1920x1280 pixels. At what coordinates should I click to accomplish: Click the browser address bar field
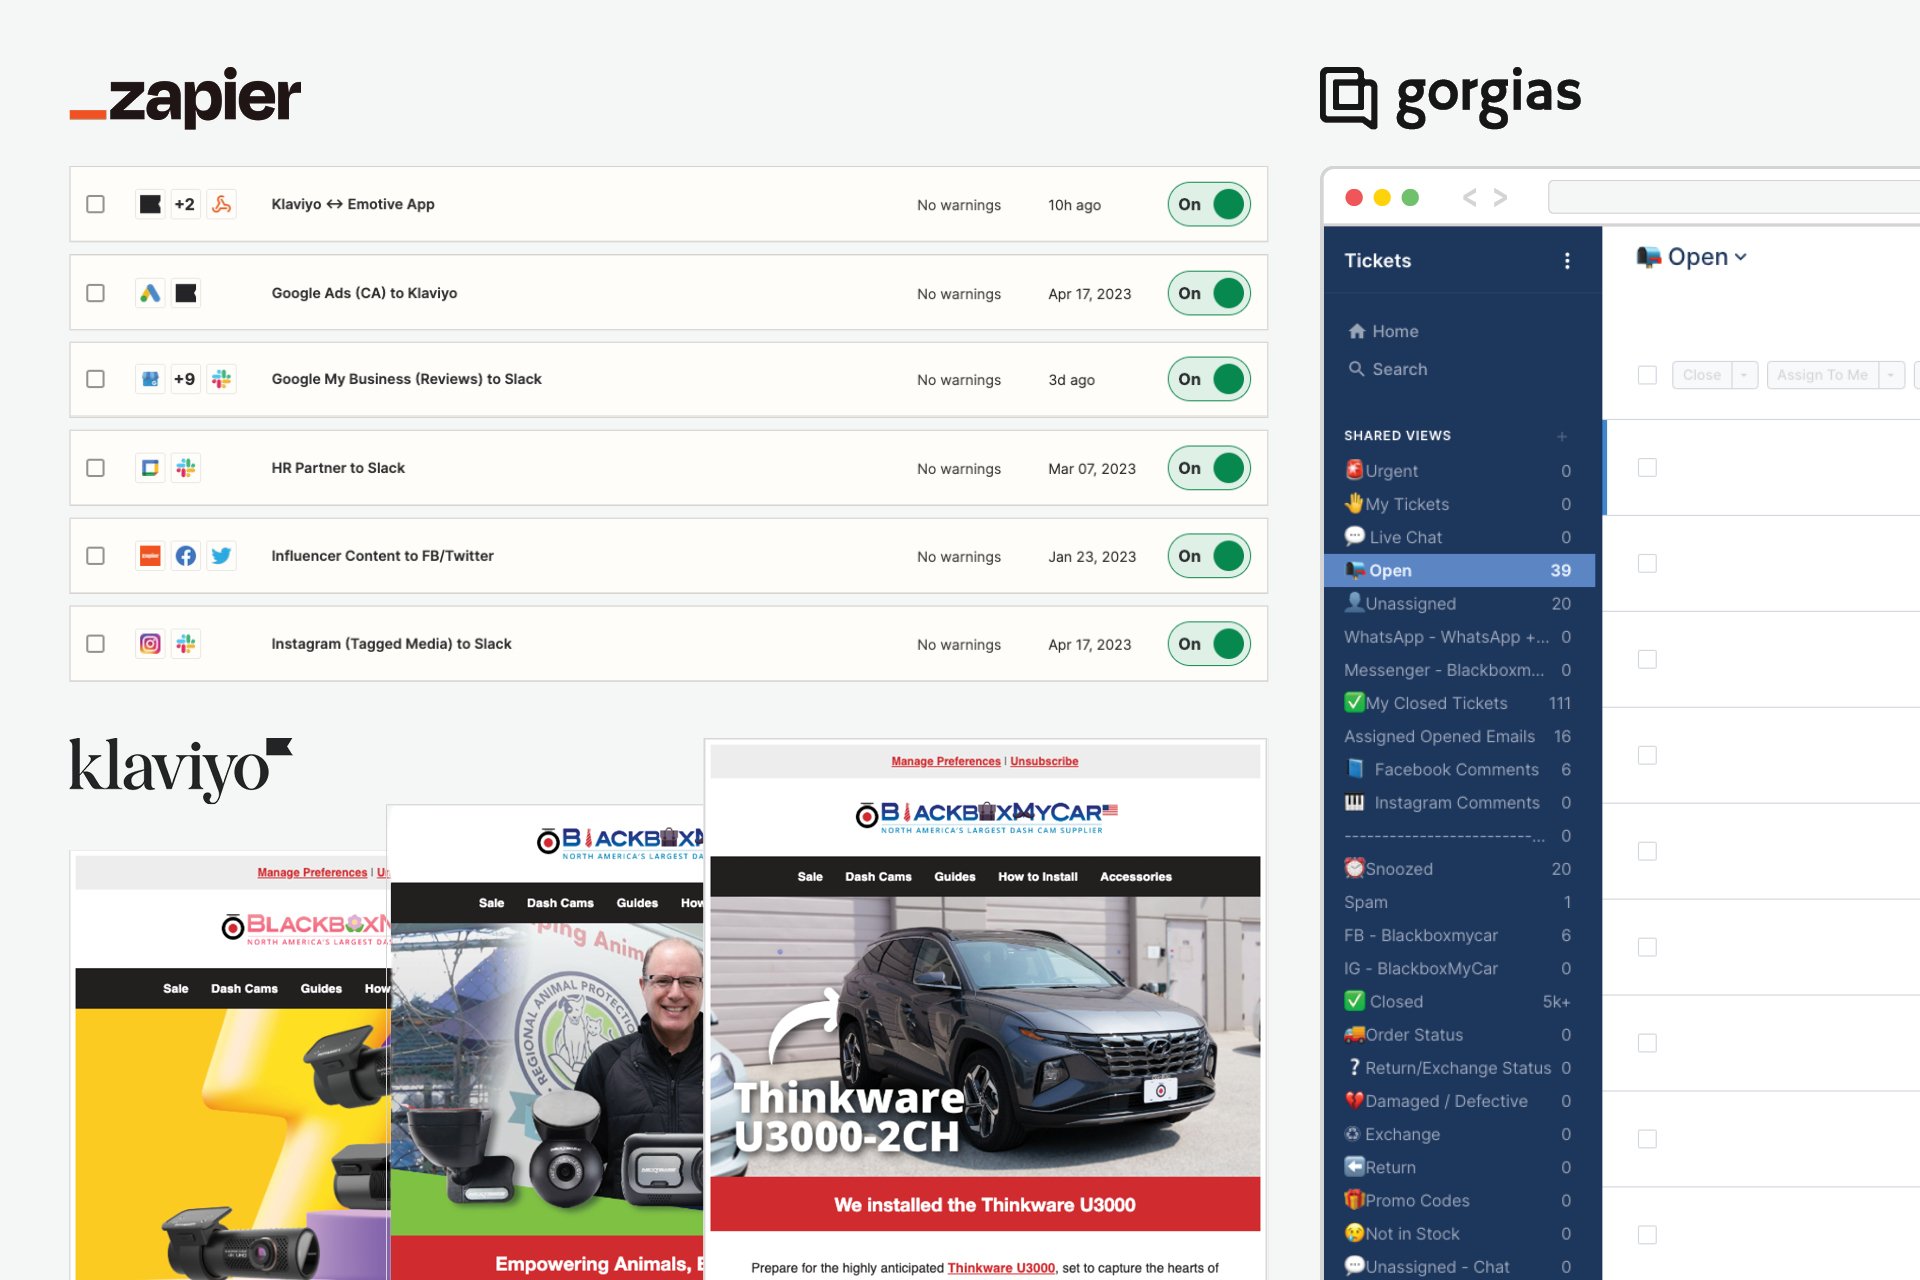[x=1733, y=197]
